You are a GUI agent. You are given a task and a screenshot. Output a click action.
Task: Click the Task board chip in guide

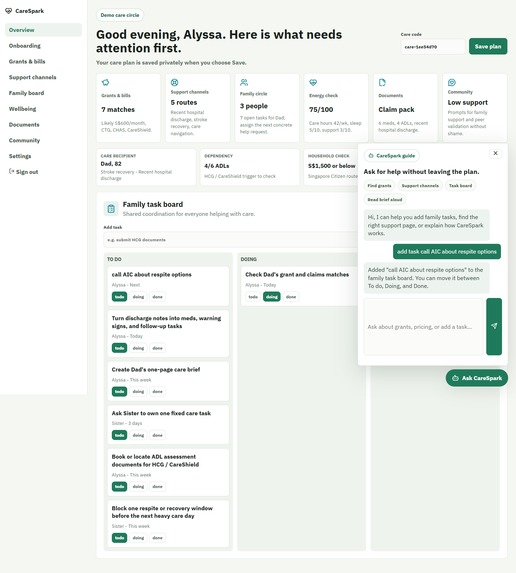460,186
